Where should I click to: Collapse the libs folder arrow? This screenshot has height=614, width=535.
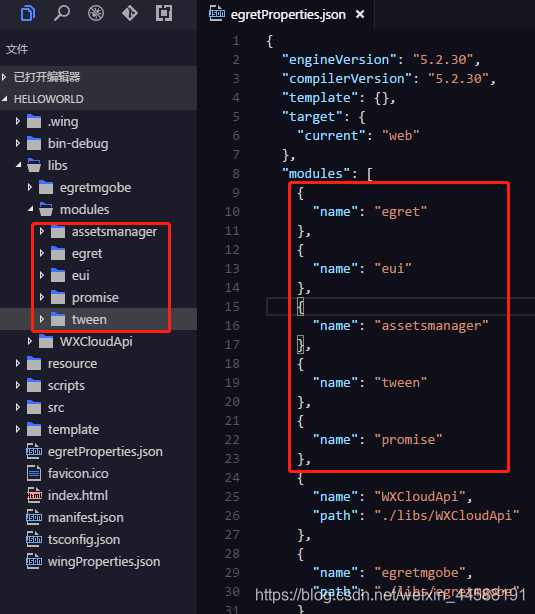tap(18, 165)
